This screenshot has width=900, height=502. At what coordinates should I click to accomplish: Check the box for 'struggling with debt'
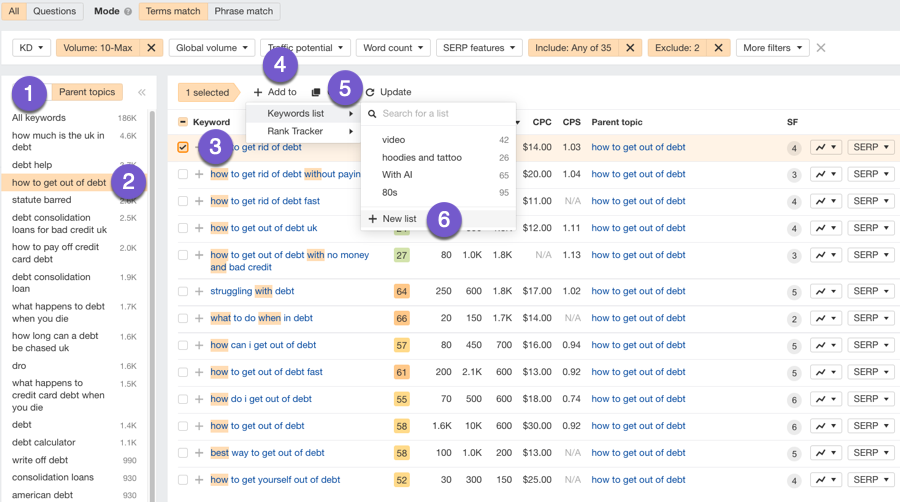pyautogui.click(x=183, y=291)
